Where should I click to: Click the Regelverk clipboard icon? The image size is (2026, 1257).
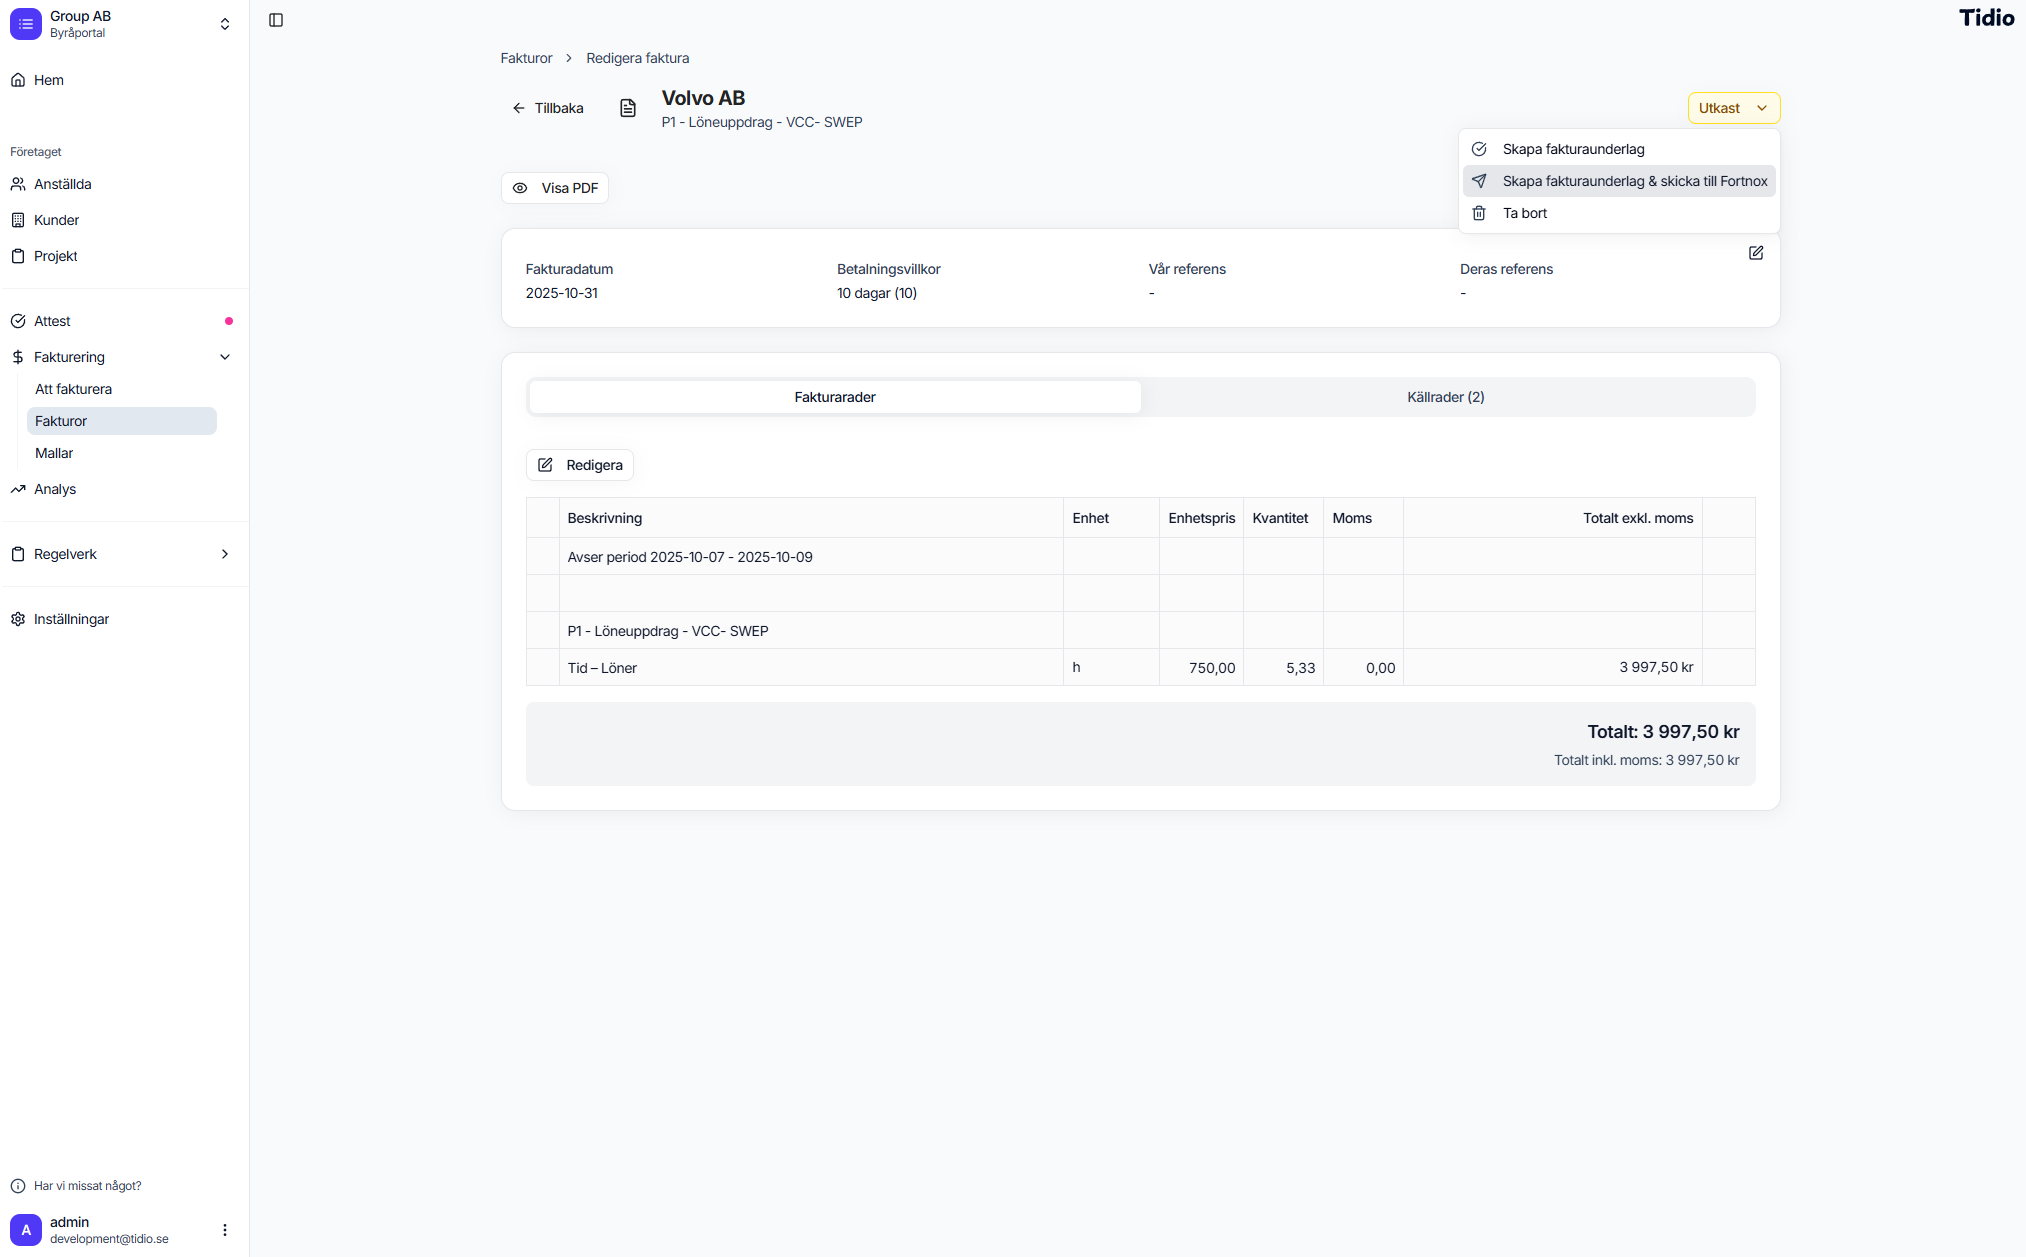(18, 554)
